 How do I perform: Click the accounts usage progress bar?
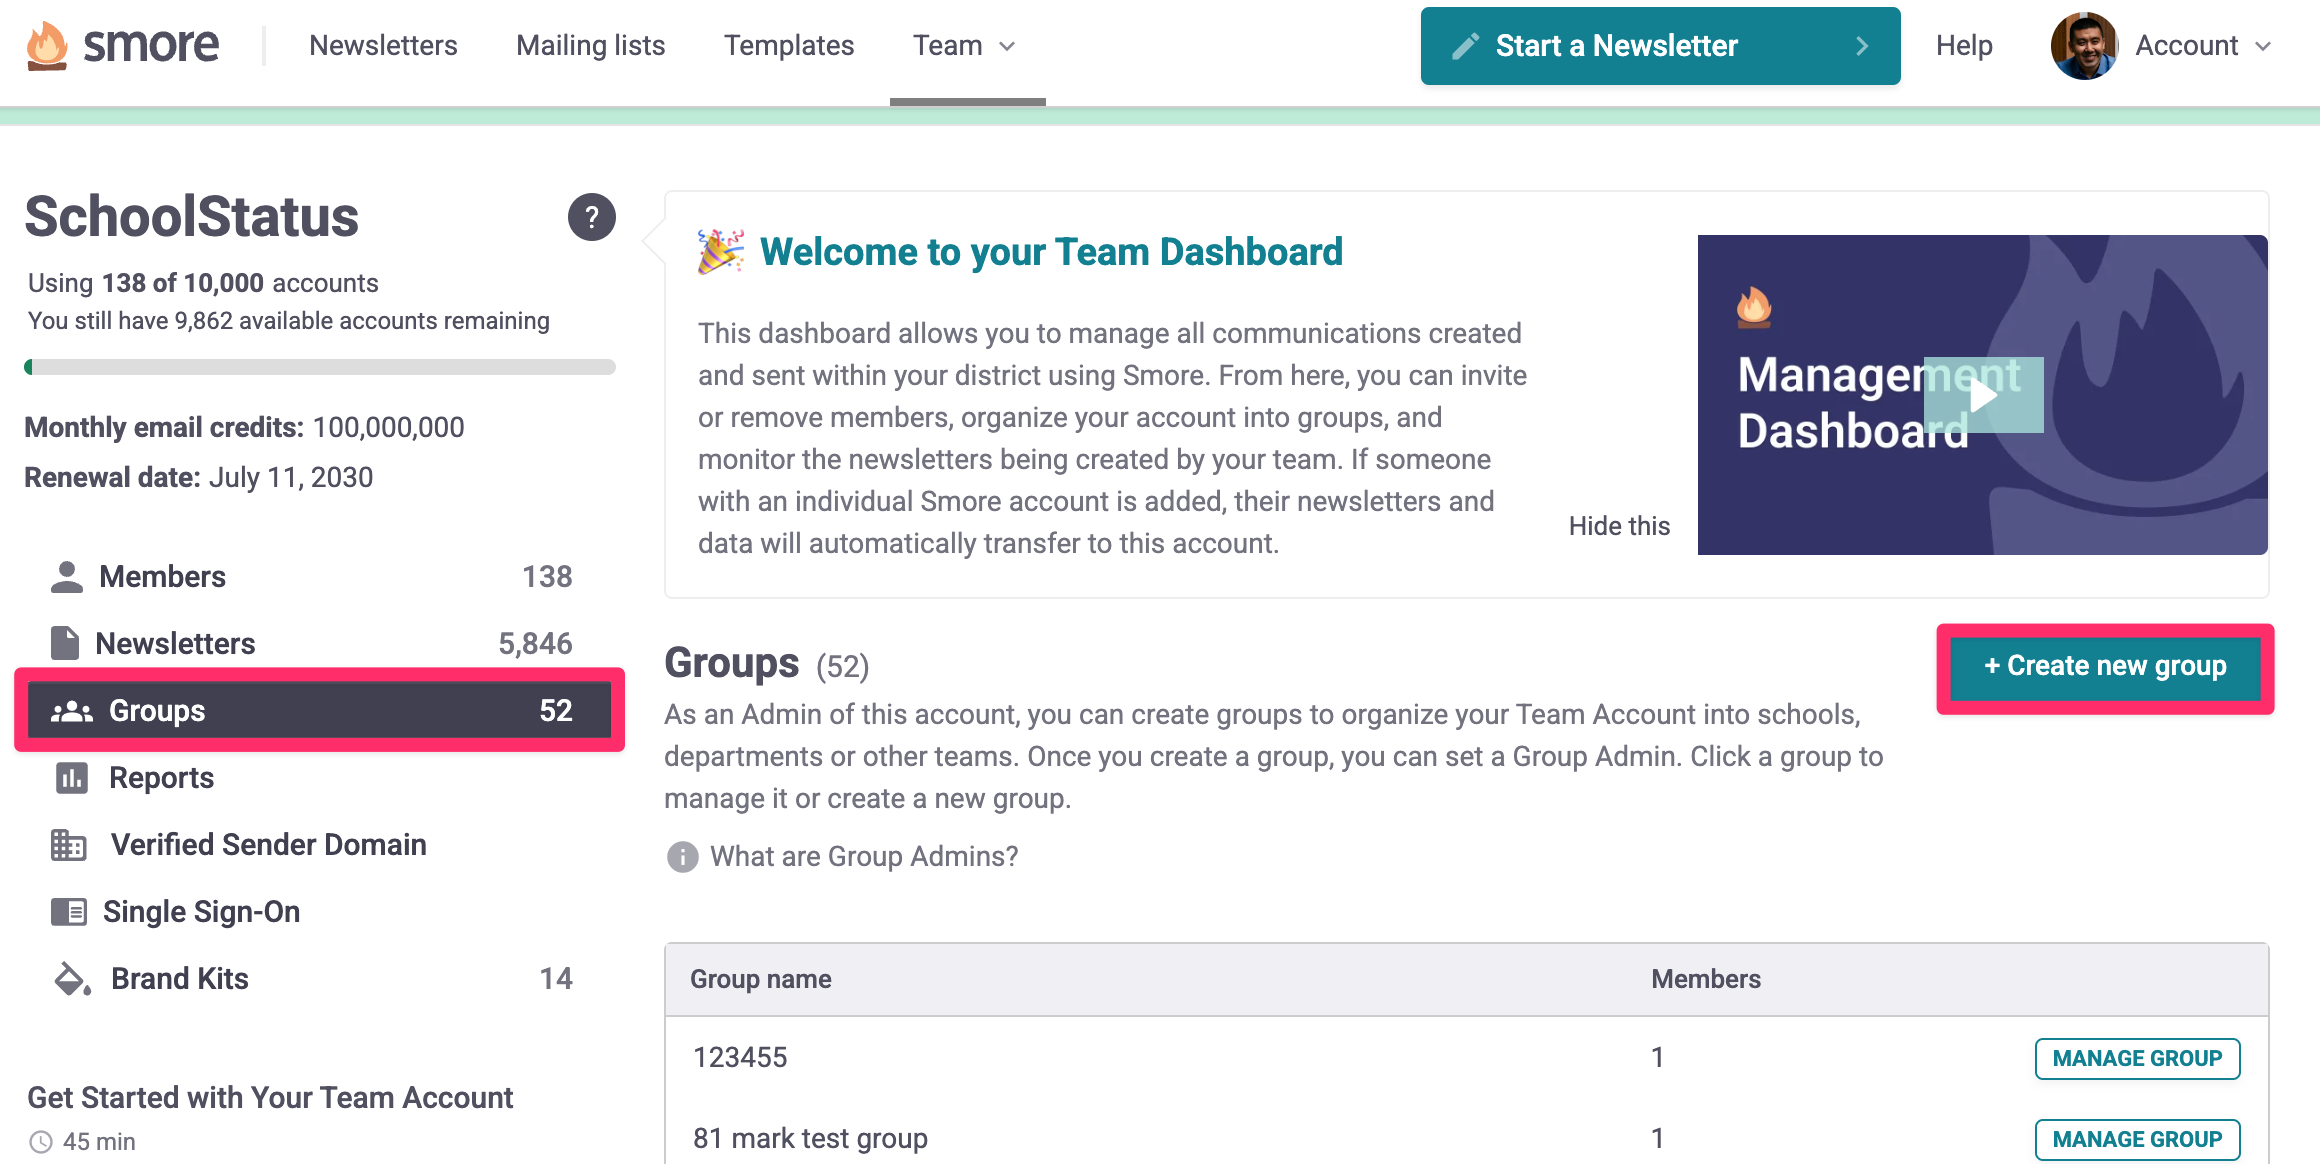320,367
